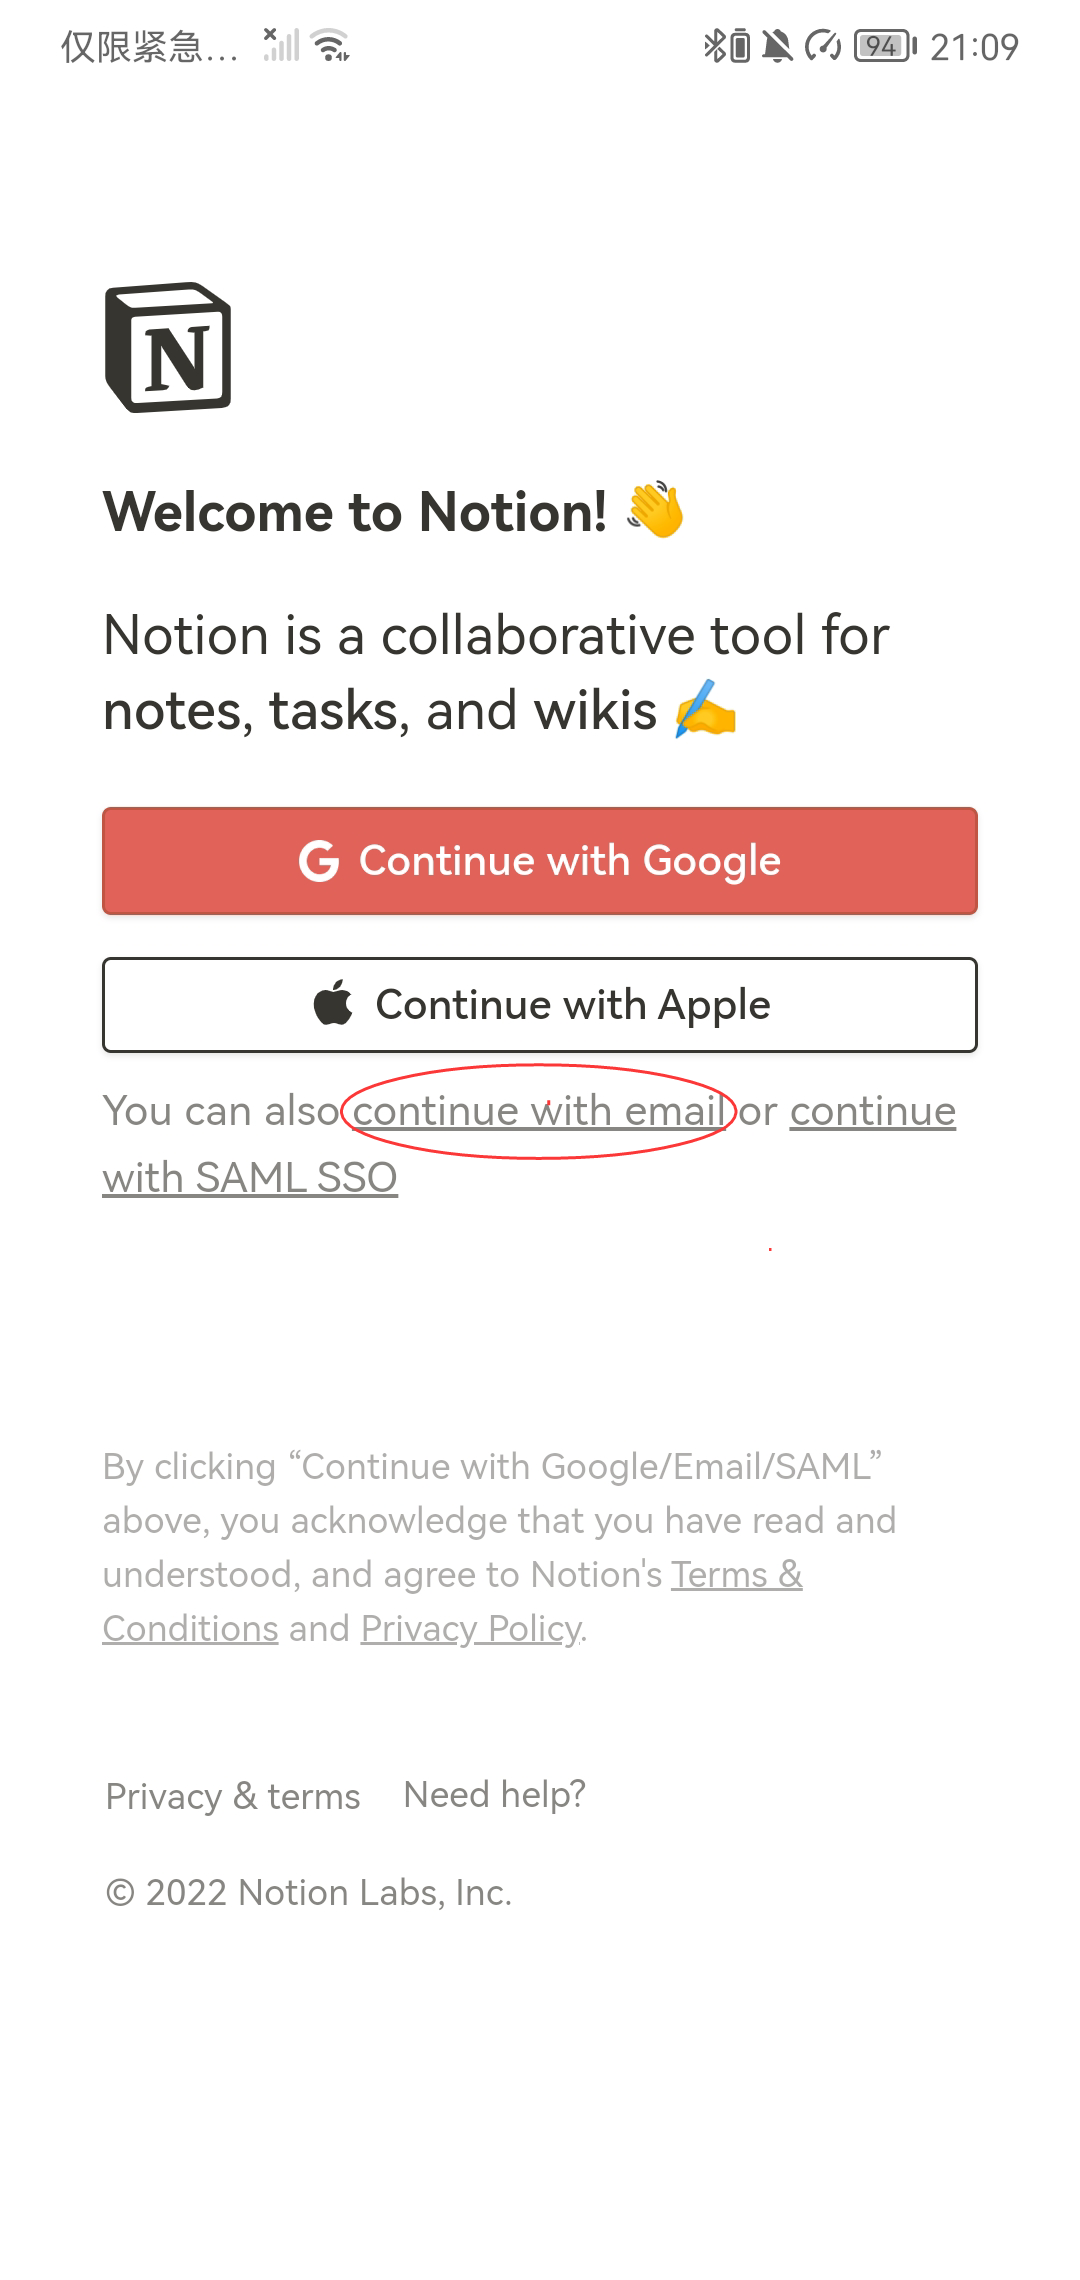Viewport: 1080px width, 2280px height.
Task: Tap the data saver icon in status bar
Action: [x=822, y=45]
